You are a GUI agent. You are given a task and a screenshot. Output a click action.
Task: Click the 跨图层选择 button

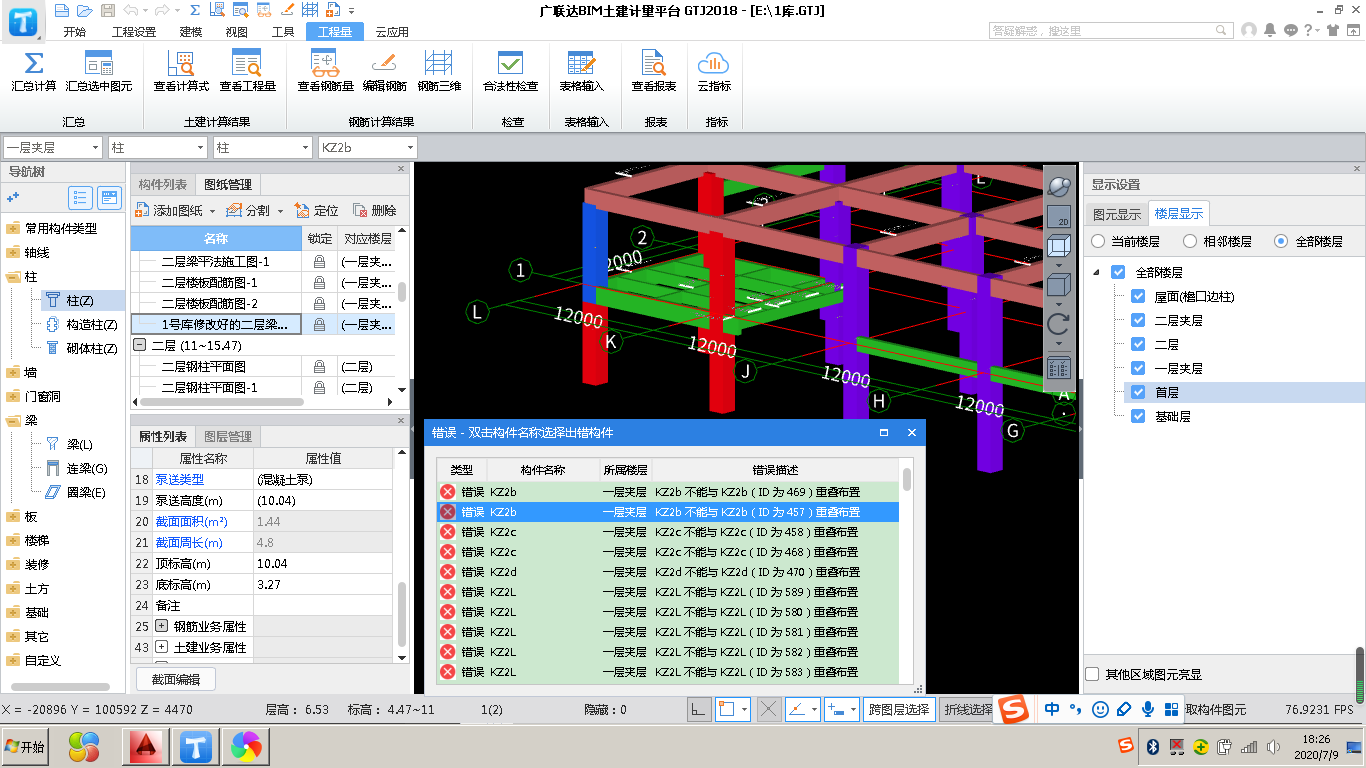899,709
